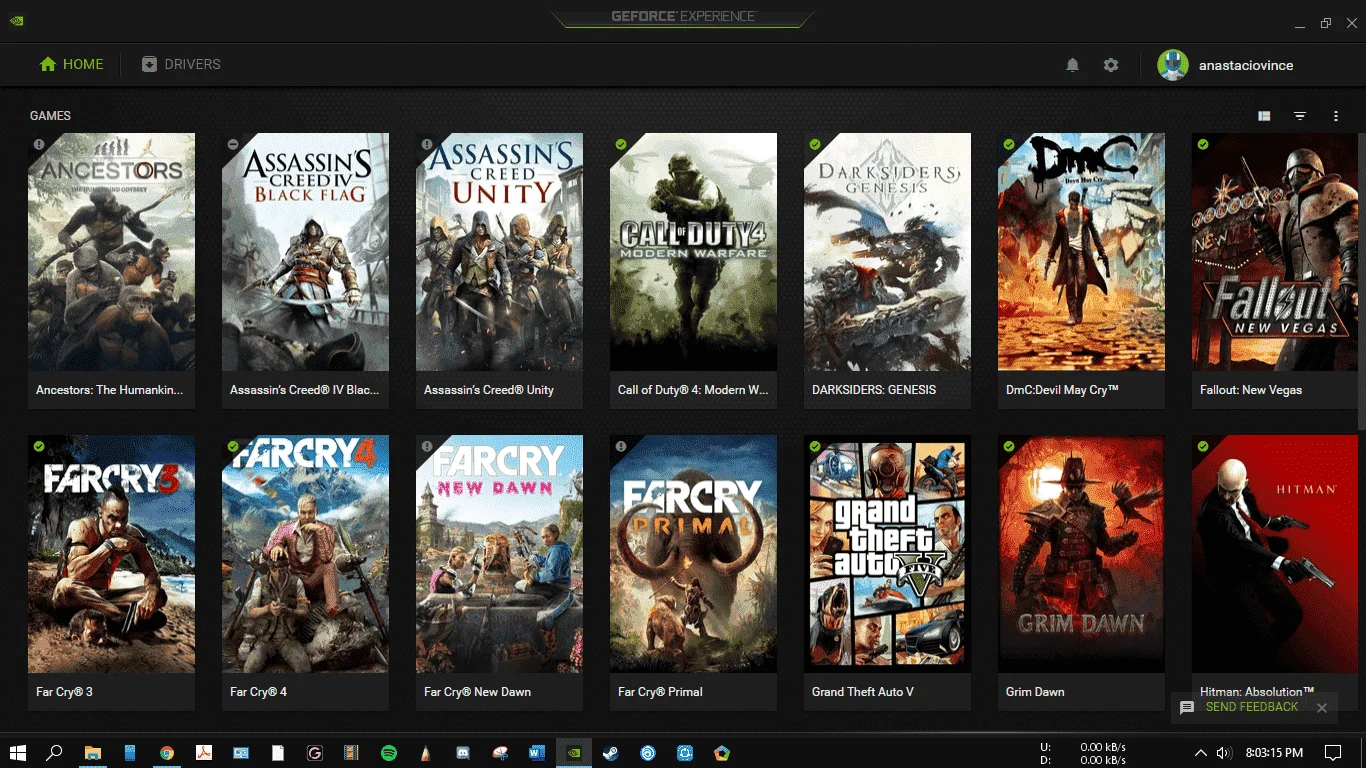Open the three-dot more options menu

tap(1336, 116)
